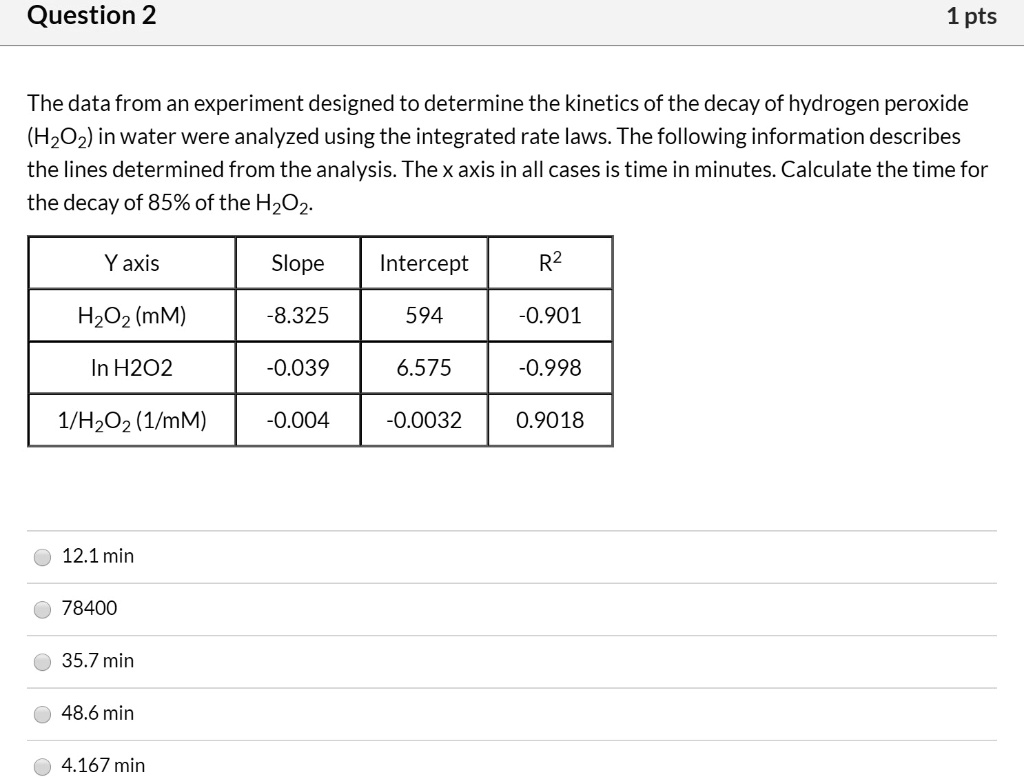
Task: Select the 78400 answer radio button
Action: (42, 609)
